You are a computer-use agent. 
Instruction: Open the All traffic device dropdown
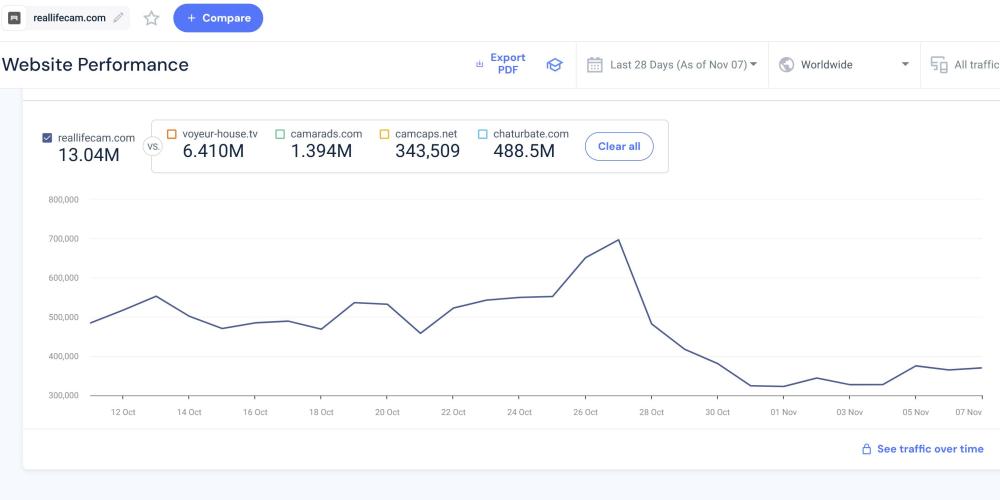coord(975,65)
